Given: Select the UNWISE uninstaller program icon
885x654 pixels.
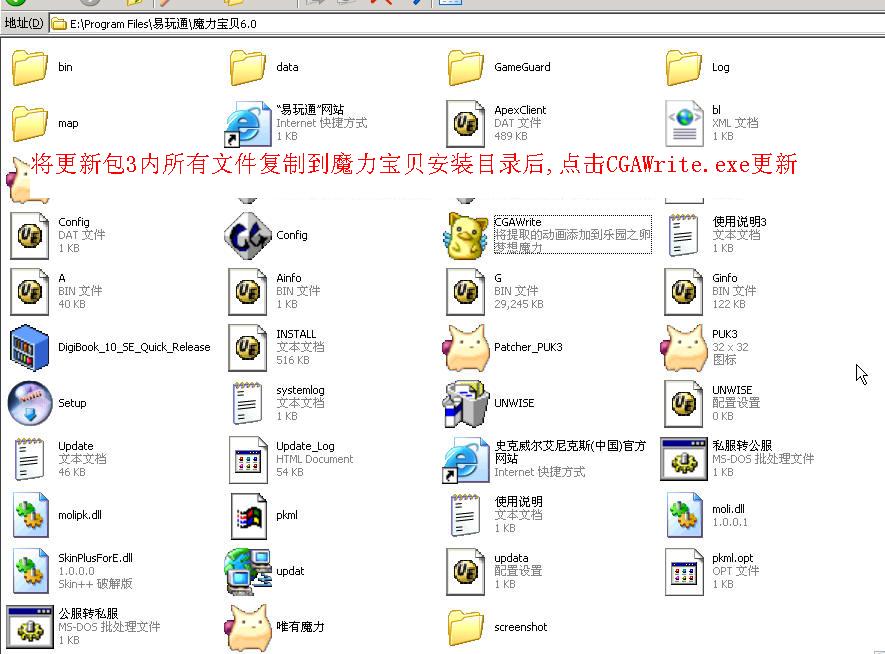Looking at the screenshot, I should coord(465,403).
